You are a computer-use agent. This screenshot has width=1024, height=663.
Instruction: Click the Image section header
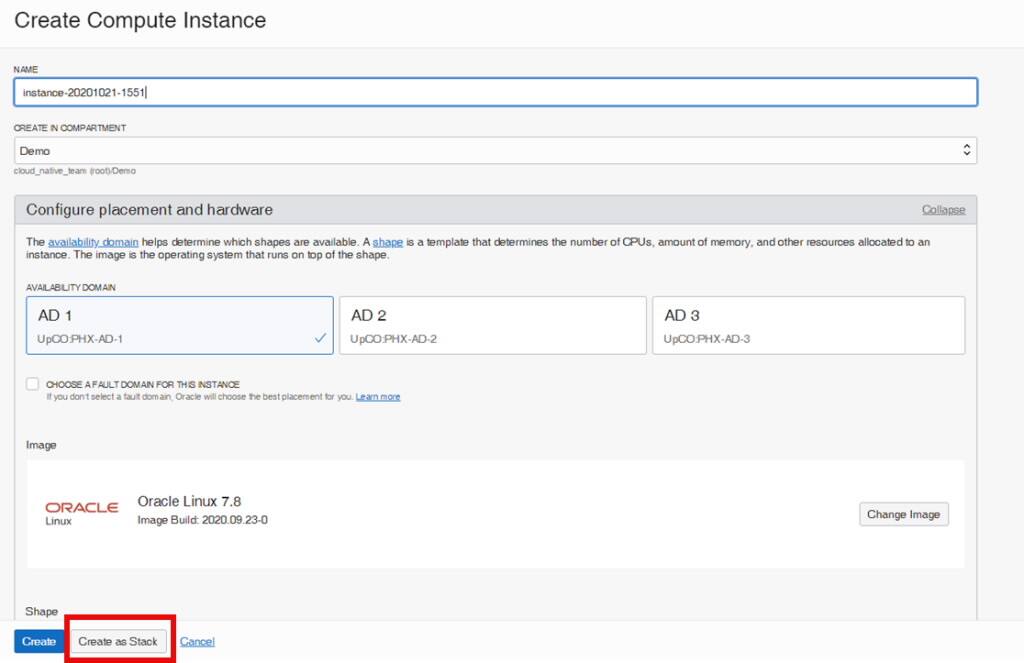coord(41,444)
